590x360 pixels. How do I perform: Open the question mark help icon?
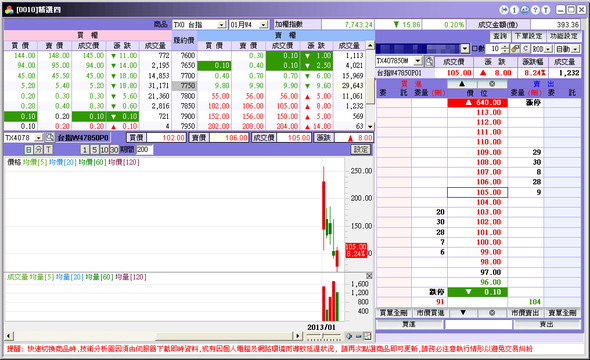click(x=535, y=10)
